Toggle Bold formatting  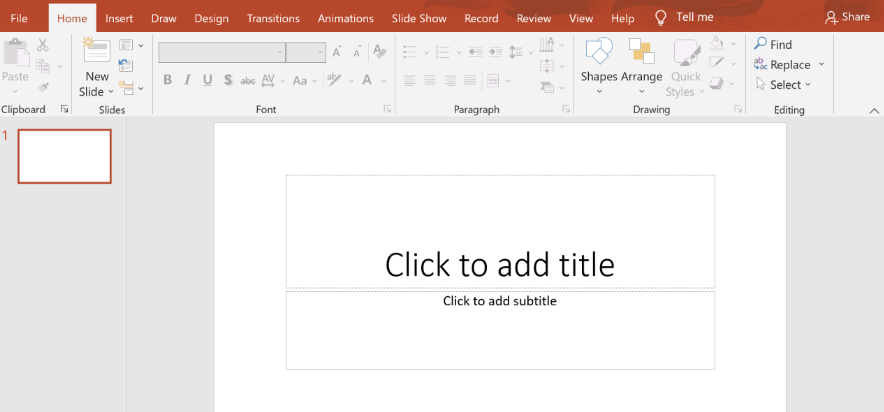(x=167, y=80)
